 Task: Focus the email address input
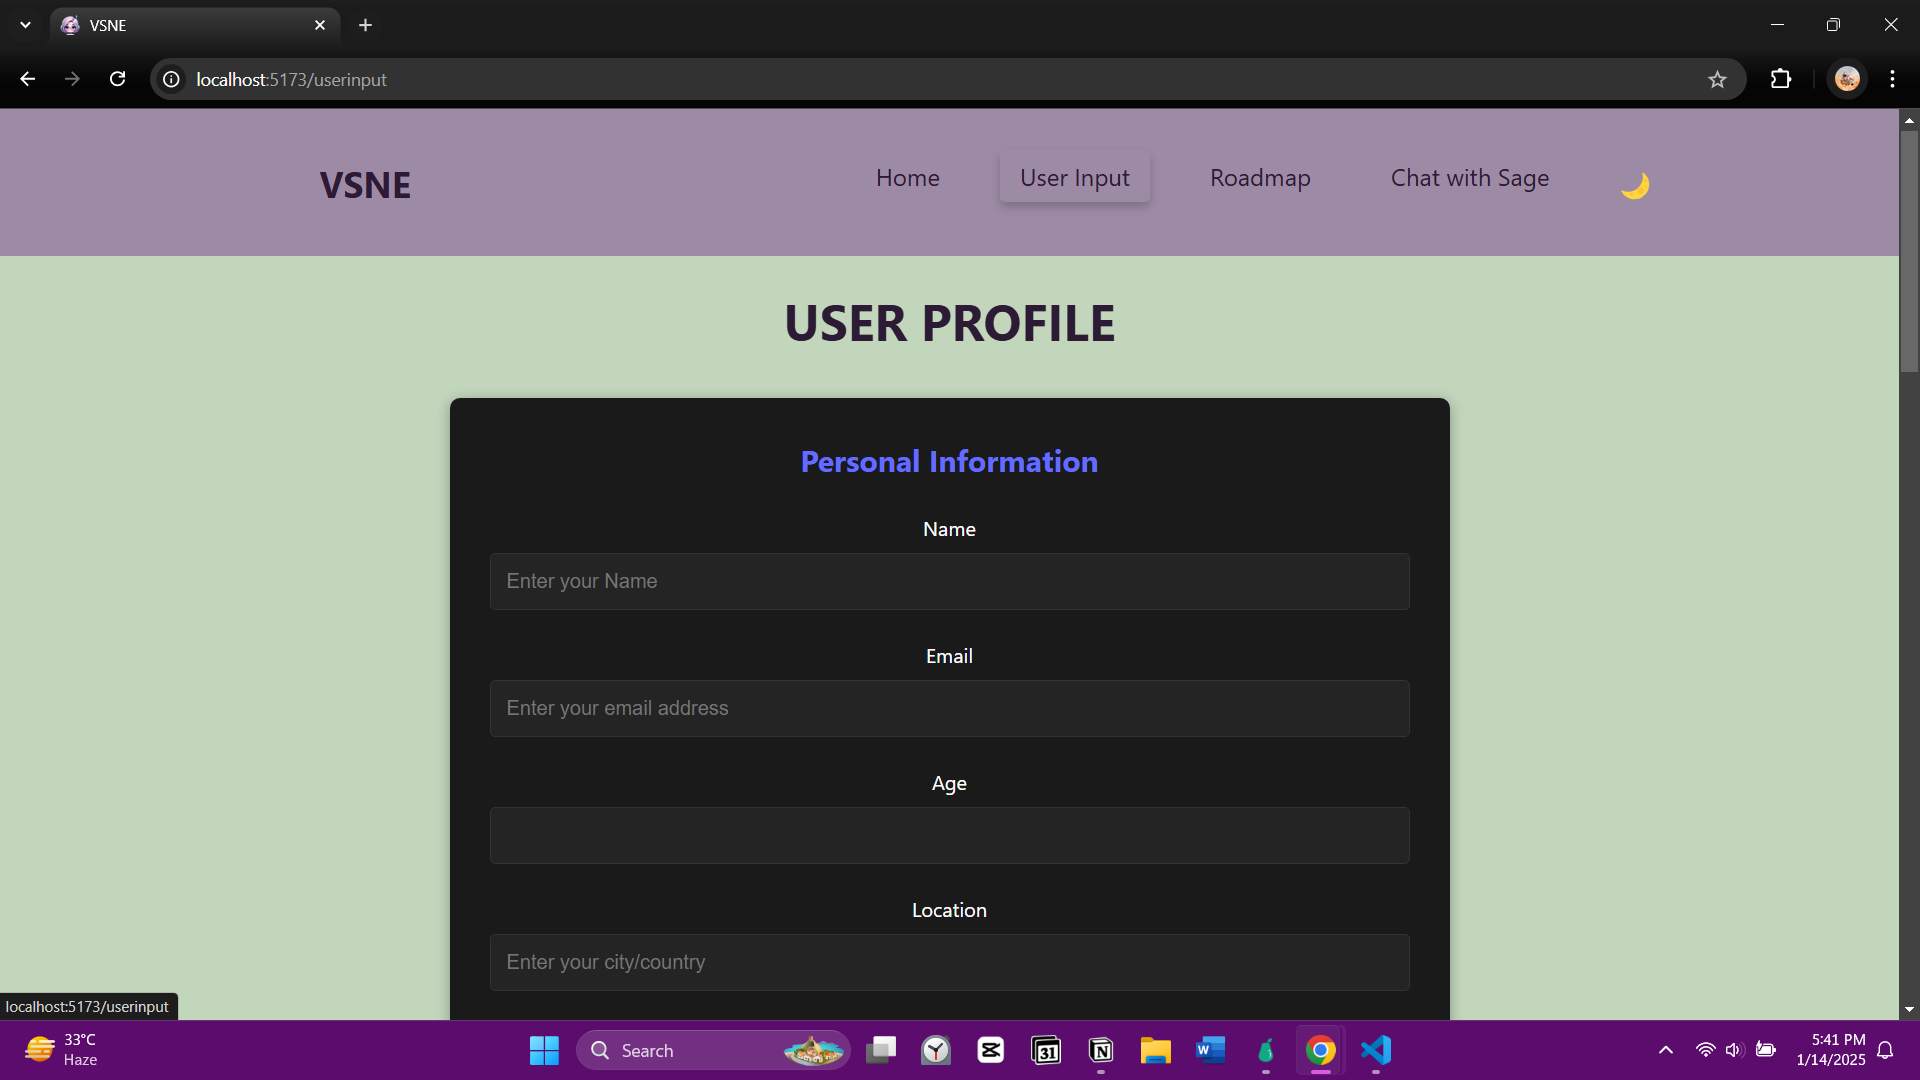tap(949, 709)
